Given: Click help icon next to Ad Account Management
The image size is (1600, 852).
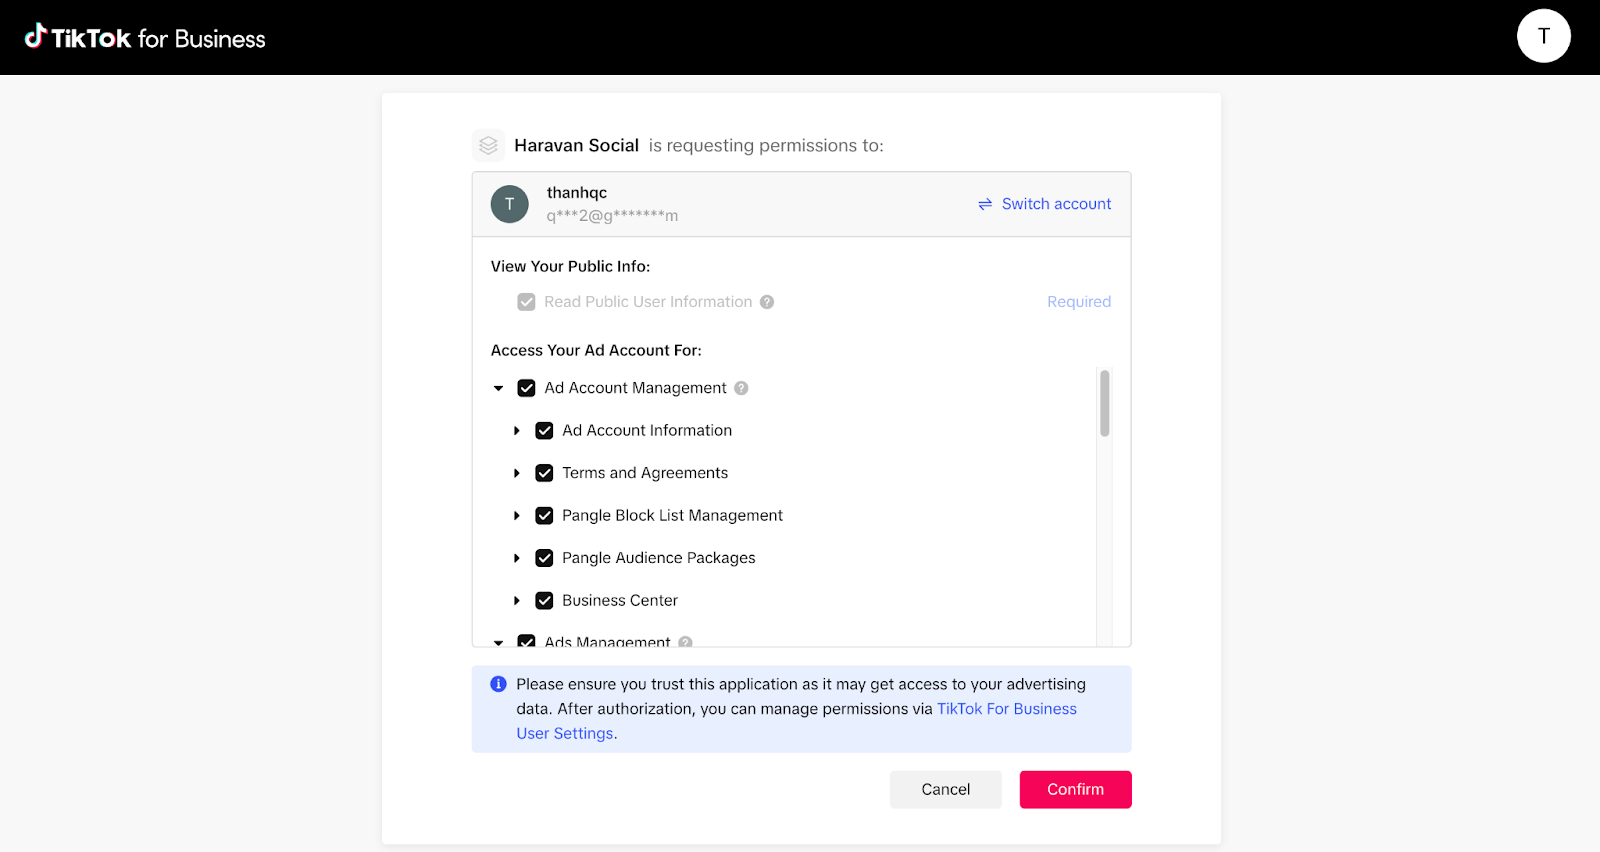Looking at the screenshot, I should click(x=741, y=388).
